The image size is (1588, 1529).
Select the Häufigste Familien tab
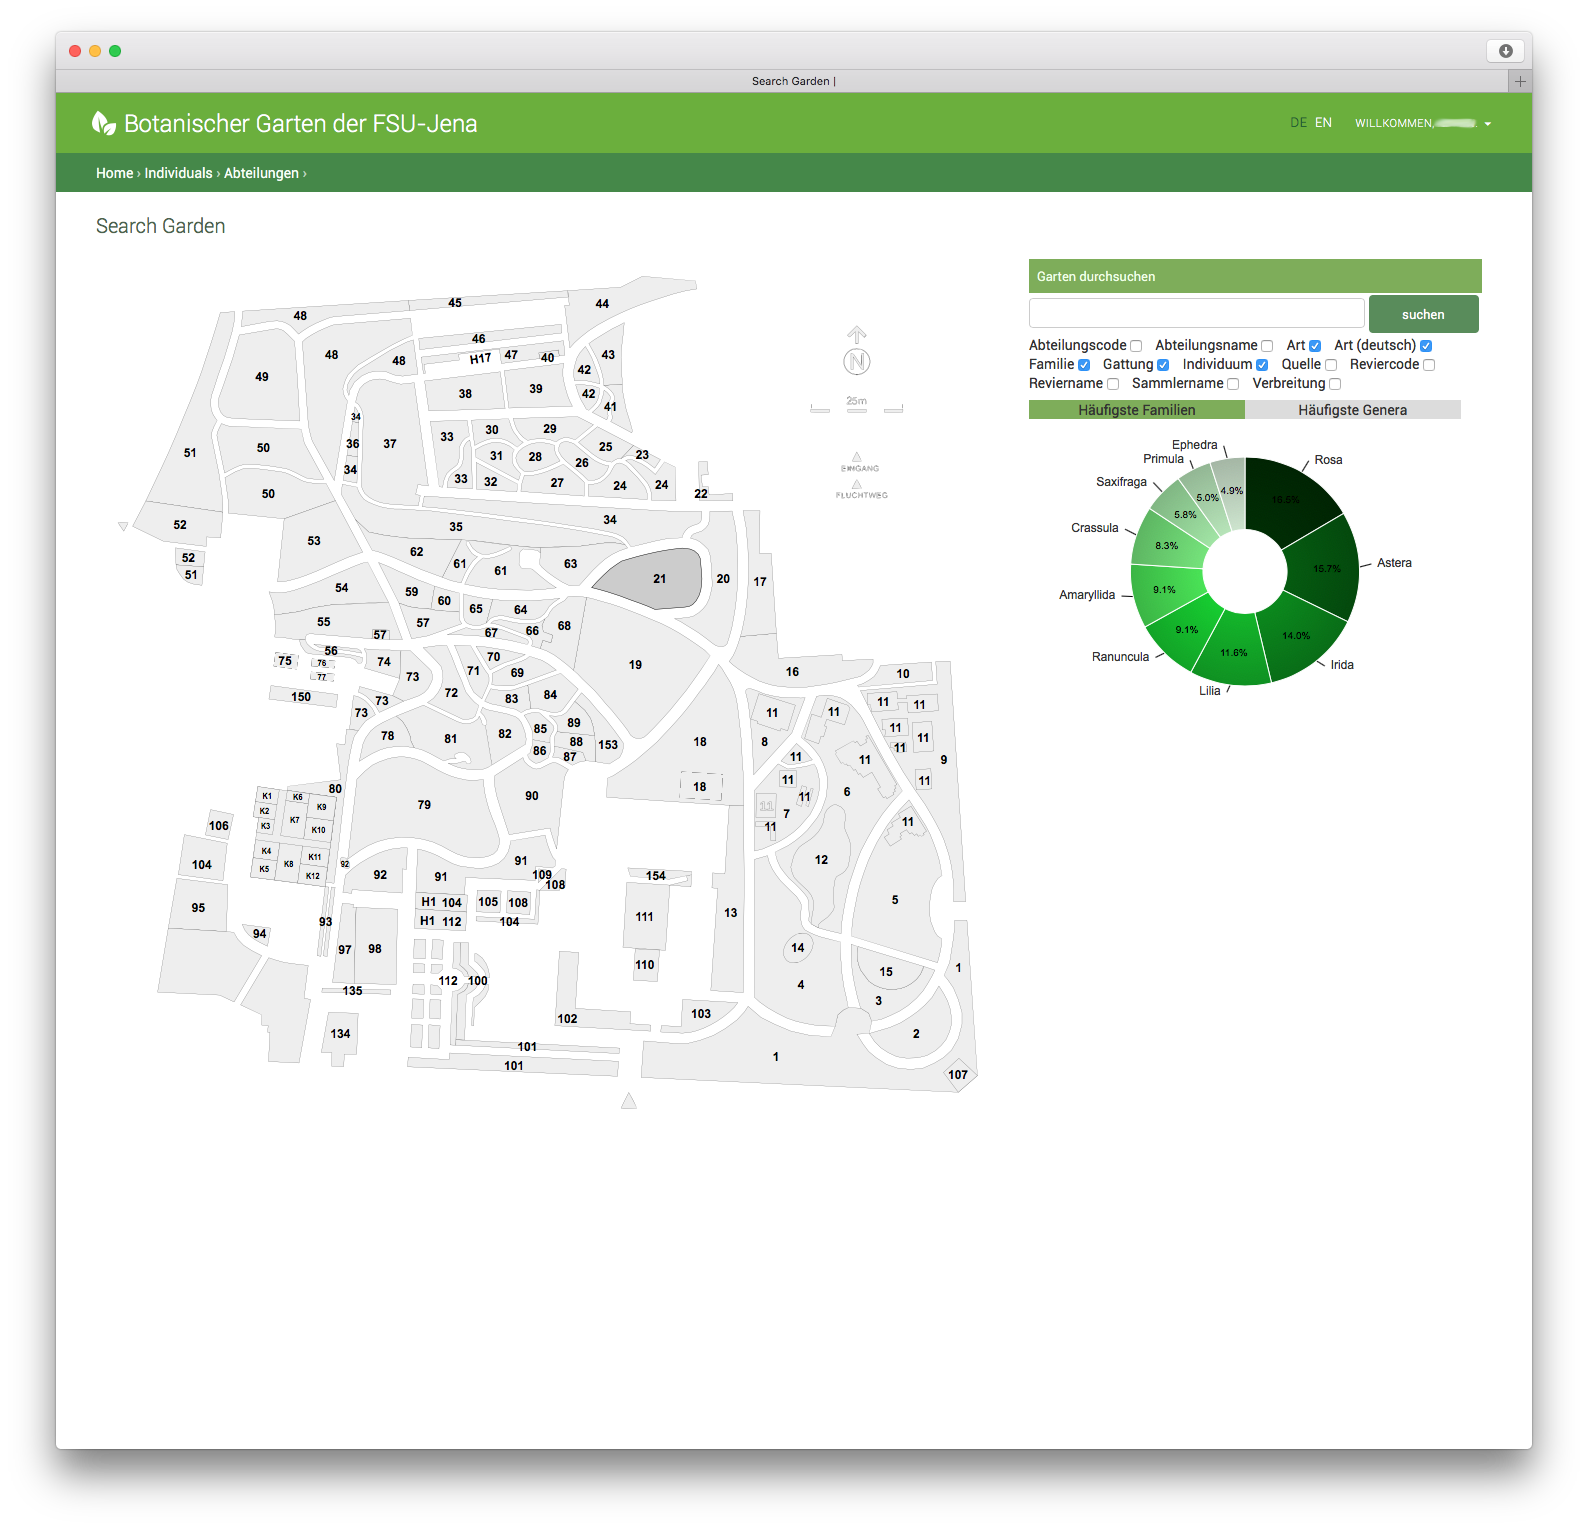coord(1136,410)
